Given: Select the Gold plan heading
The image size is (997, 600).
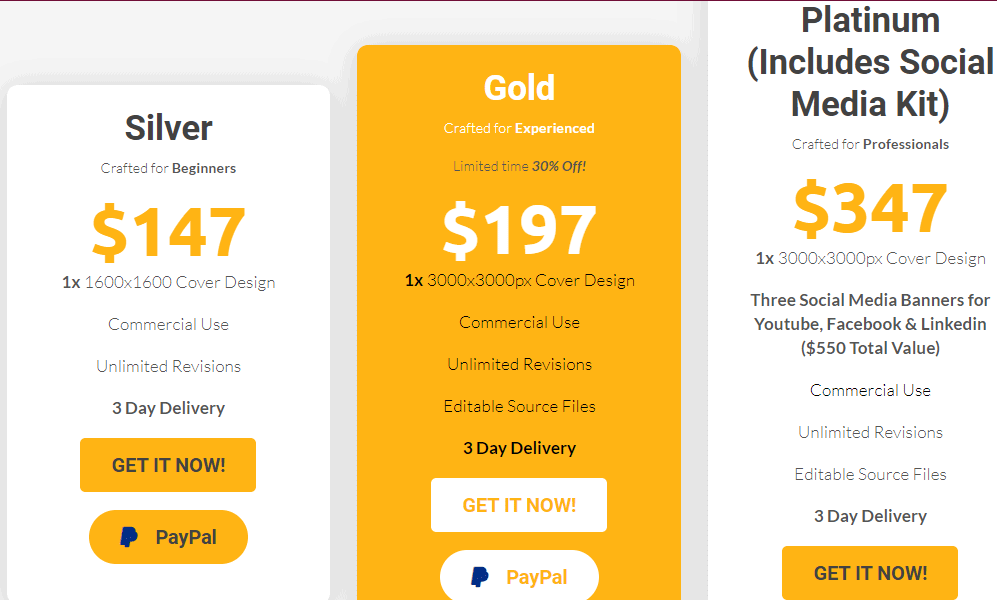Looking at the screenshot, I should [519, 88].
